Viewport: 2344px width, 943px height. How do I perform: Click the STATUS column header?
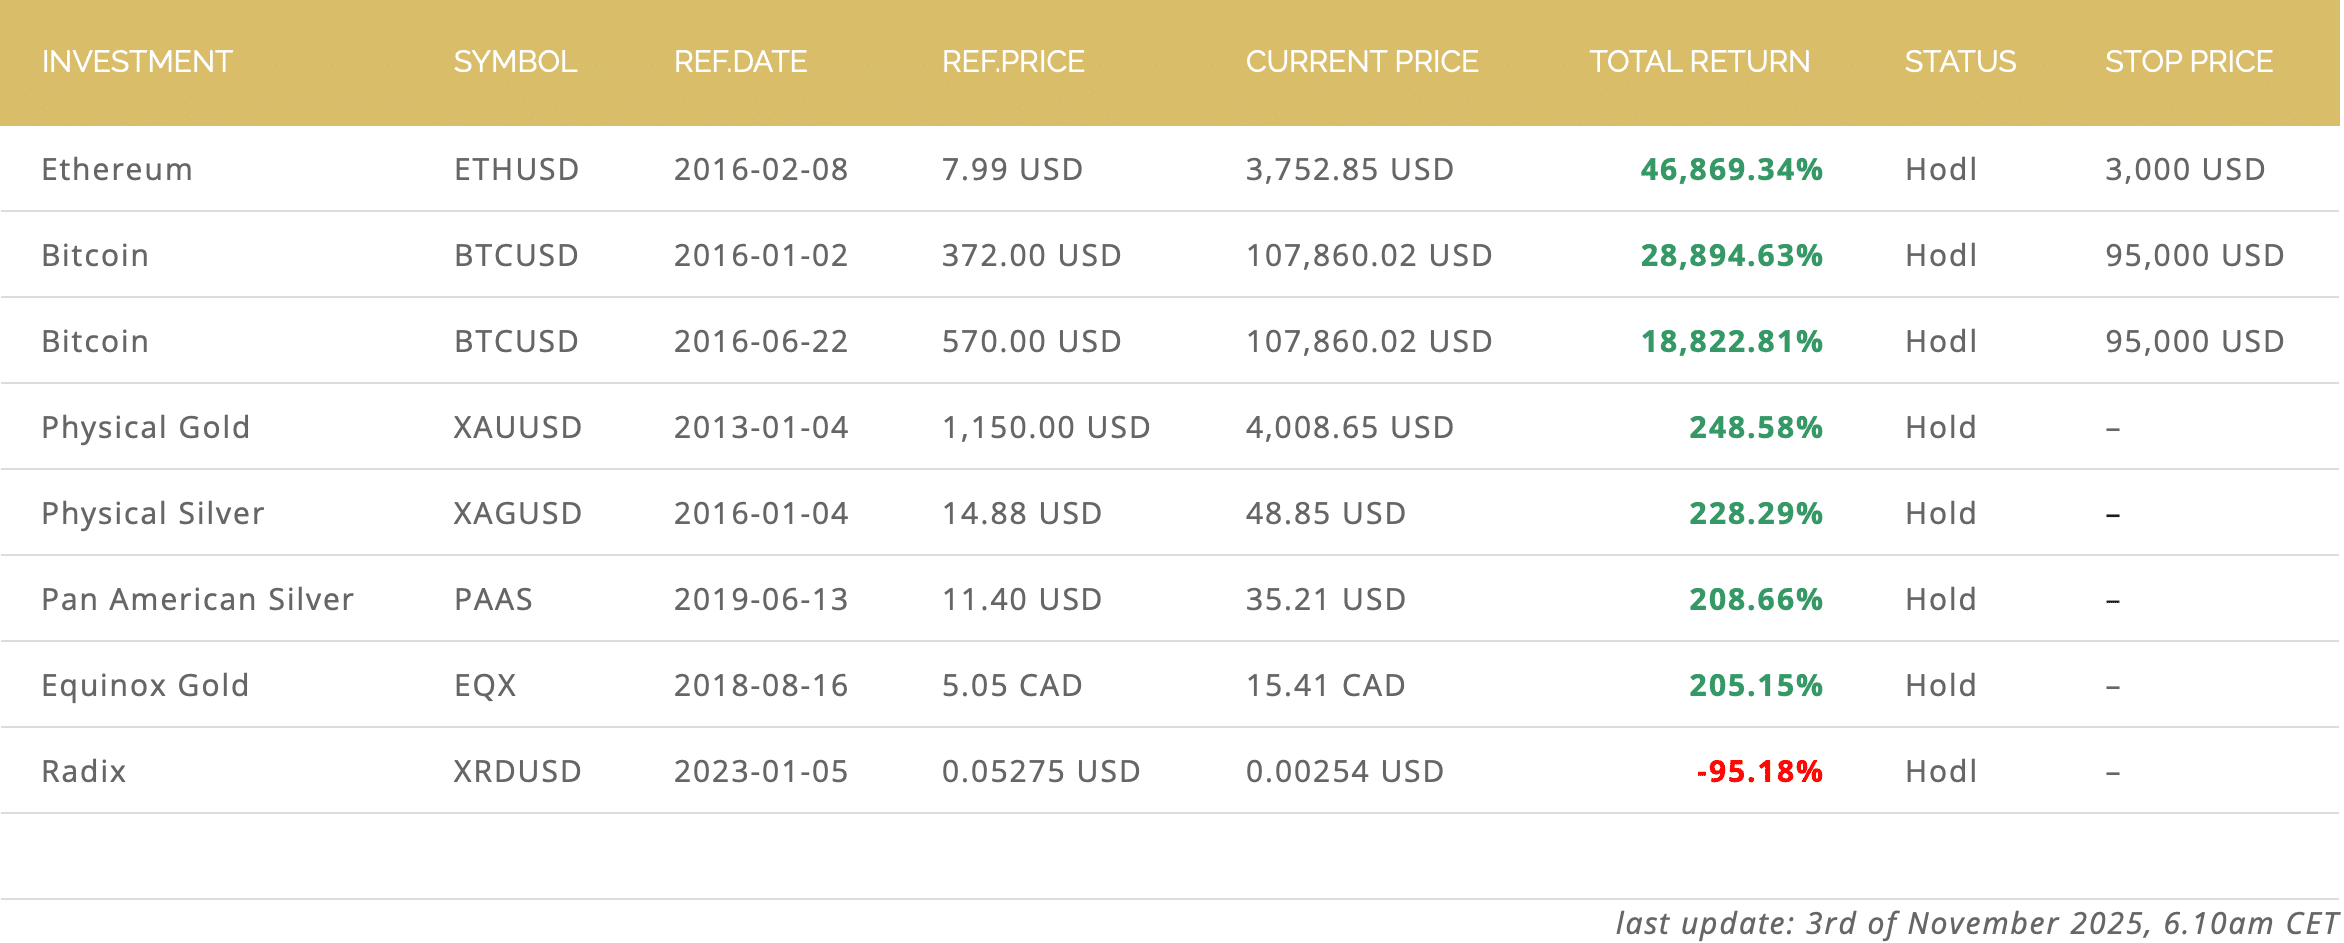point(1959,62)
